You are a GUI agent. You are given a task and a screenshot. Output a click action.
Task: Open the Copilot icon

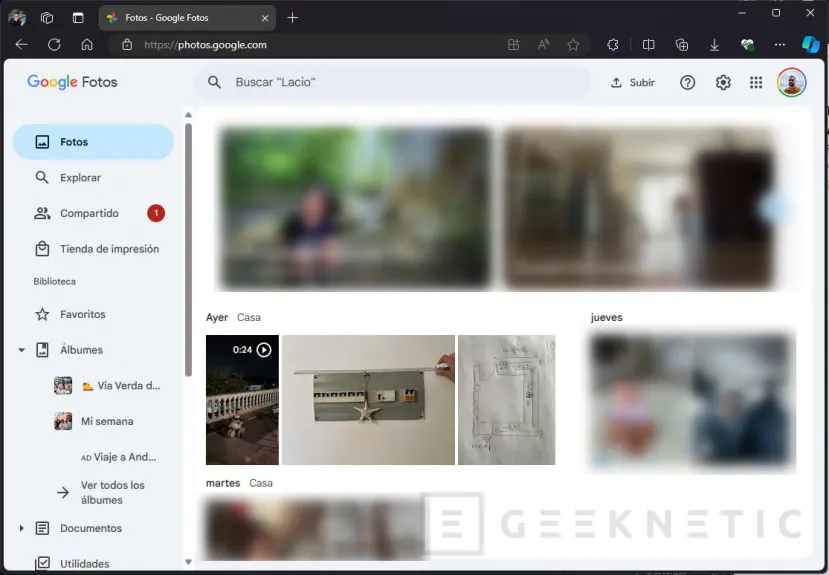click(x=810, y=45)
